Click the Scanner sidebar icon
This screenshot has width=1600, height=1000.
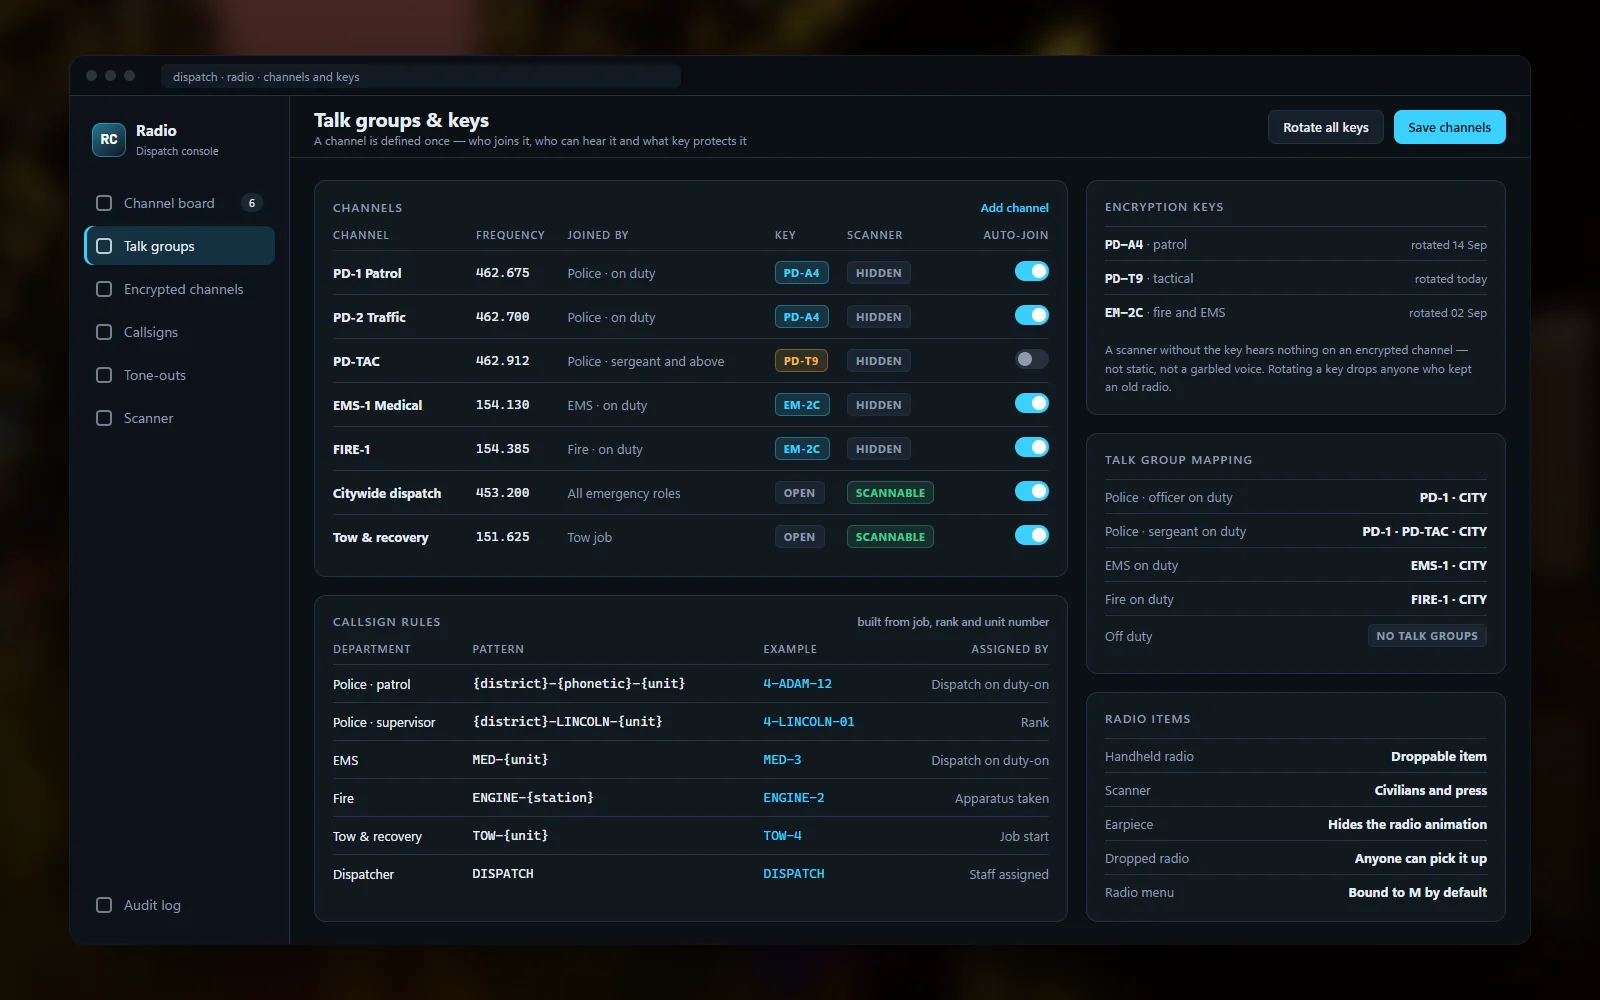click(x=104, y=418)
